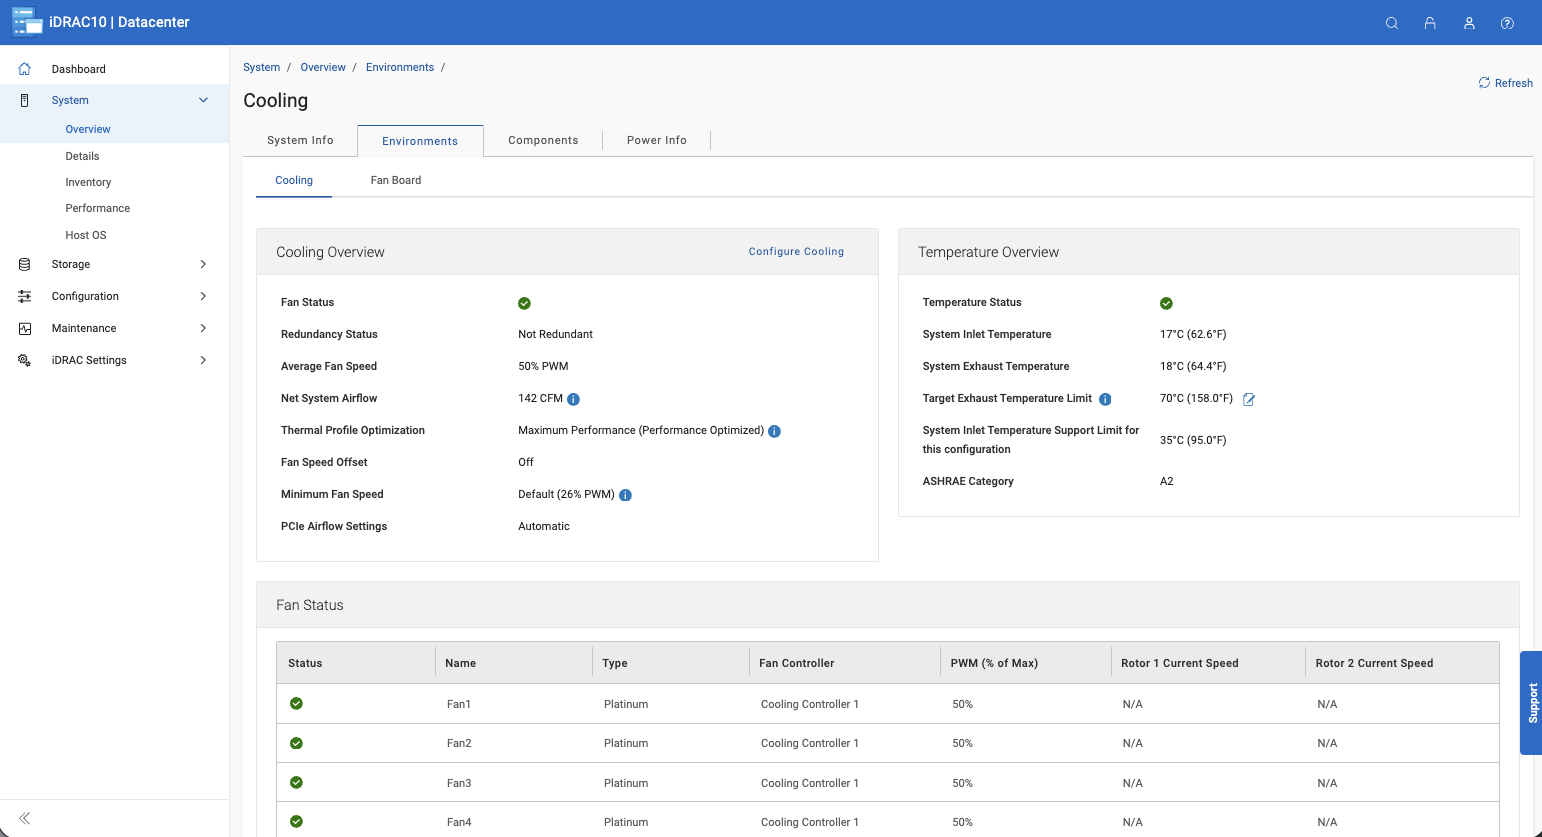The image size is (1542, 837).
Task: Refresh the Cooling page
Action: (x=1505, y=83)
